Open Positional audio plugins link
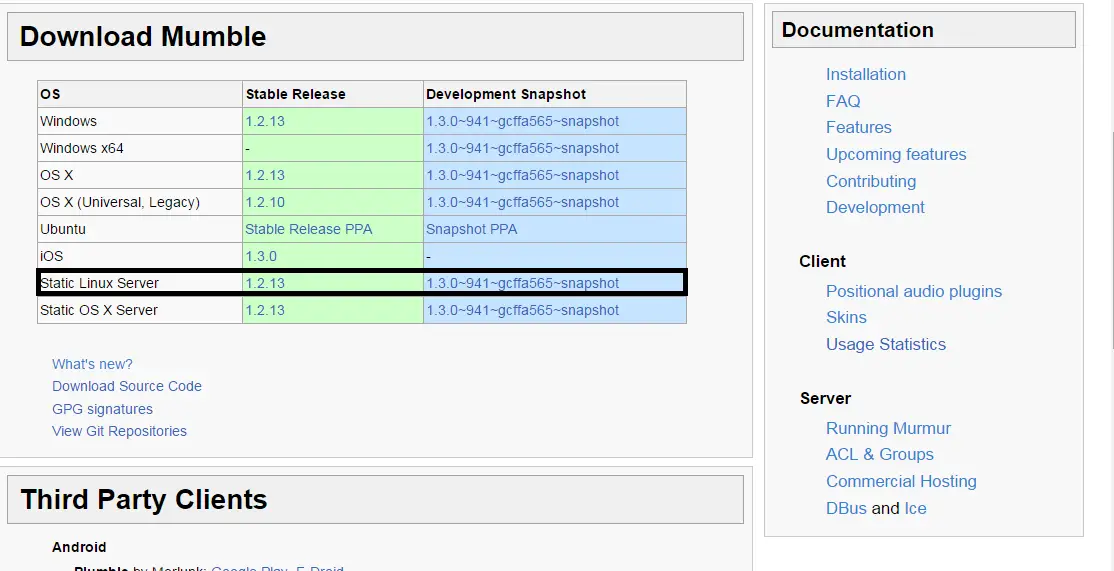Viewport: 1114px width, 571px height. tap(914, 291)
